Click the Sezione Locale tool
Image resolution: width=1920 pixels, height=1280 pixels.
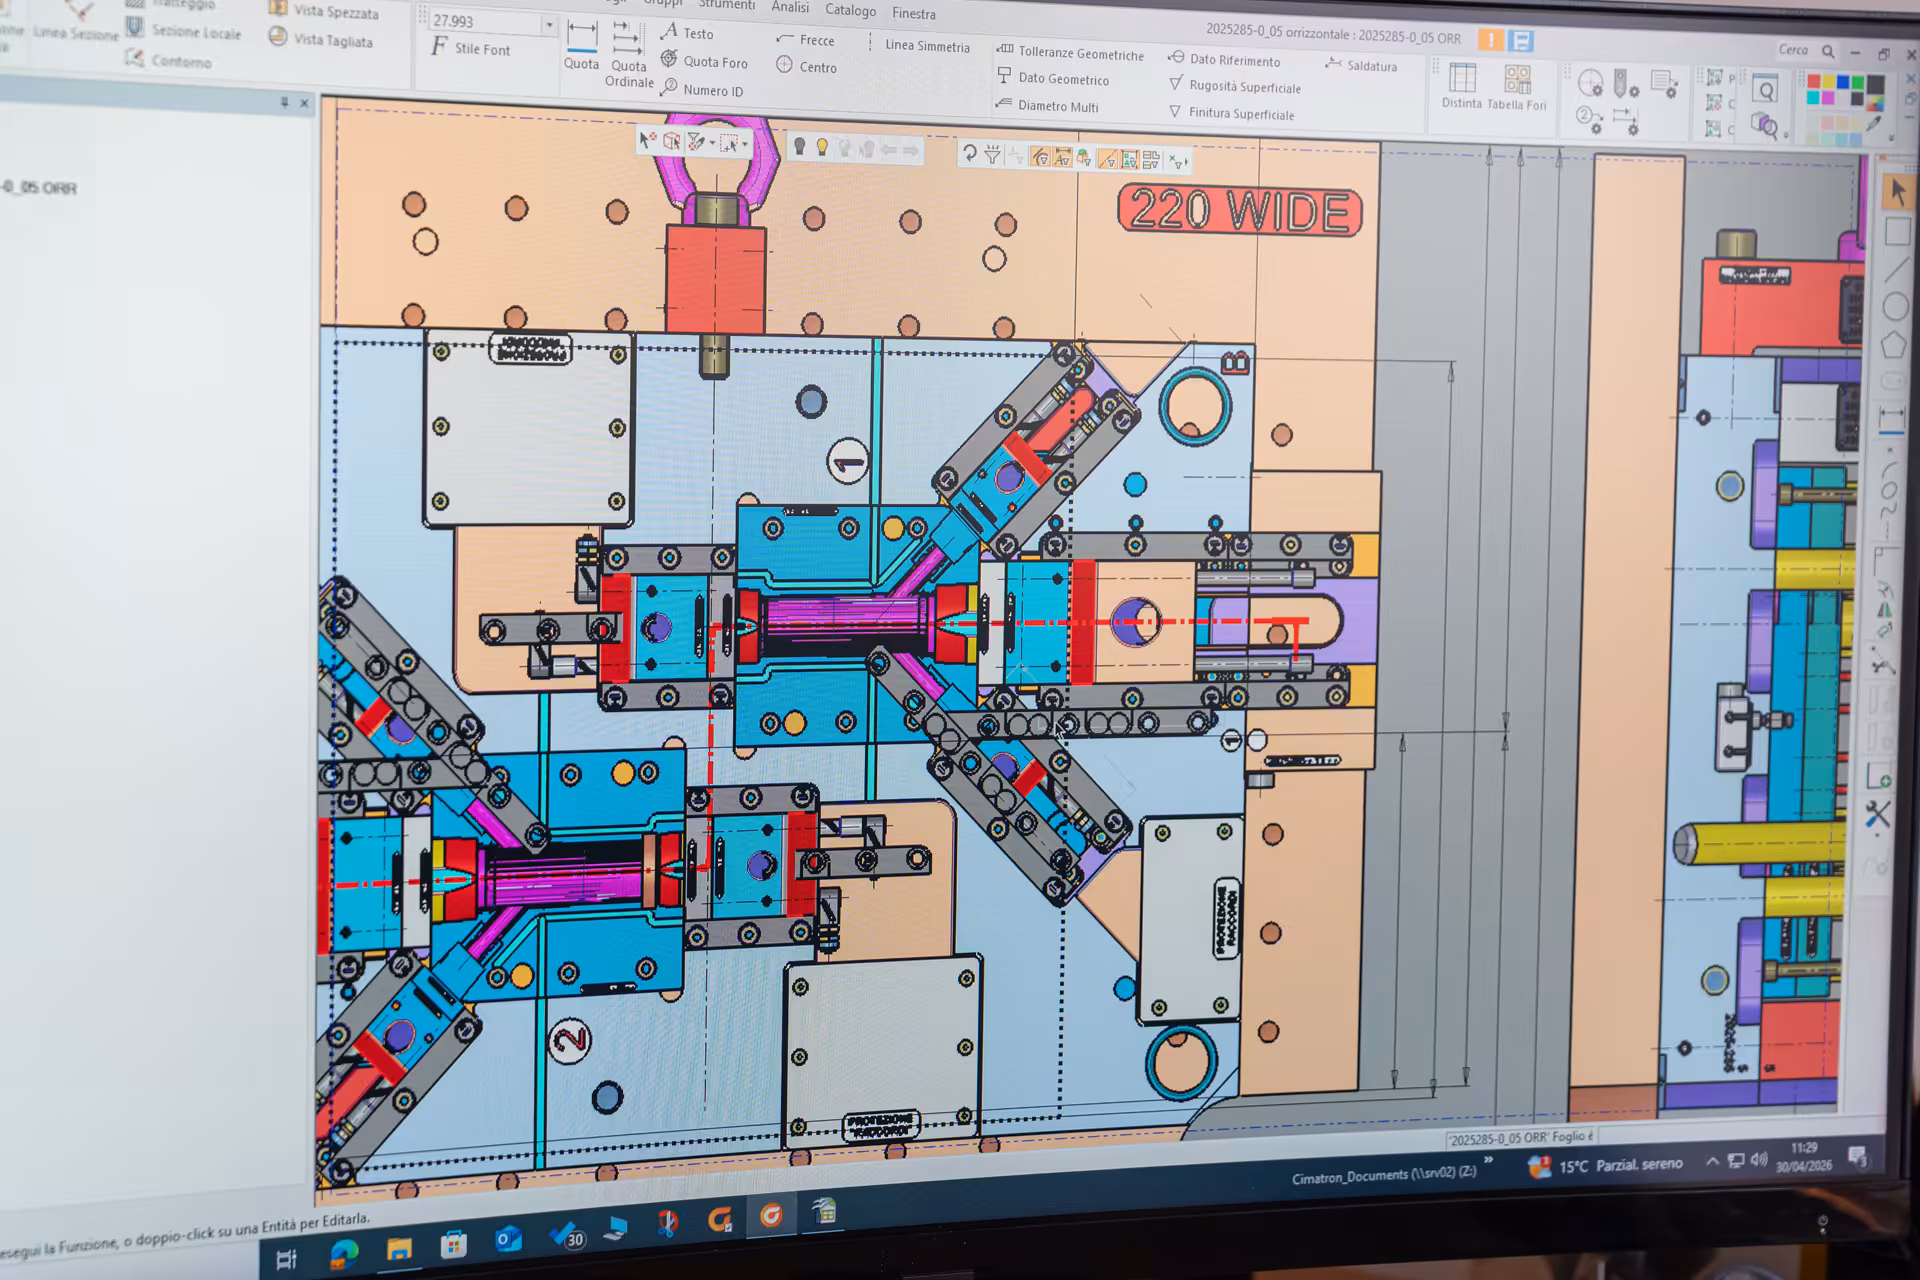(x=184, y=30)
